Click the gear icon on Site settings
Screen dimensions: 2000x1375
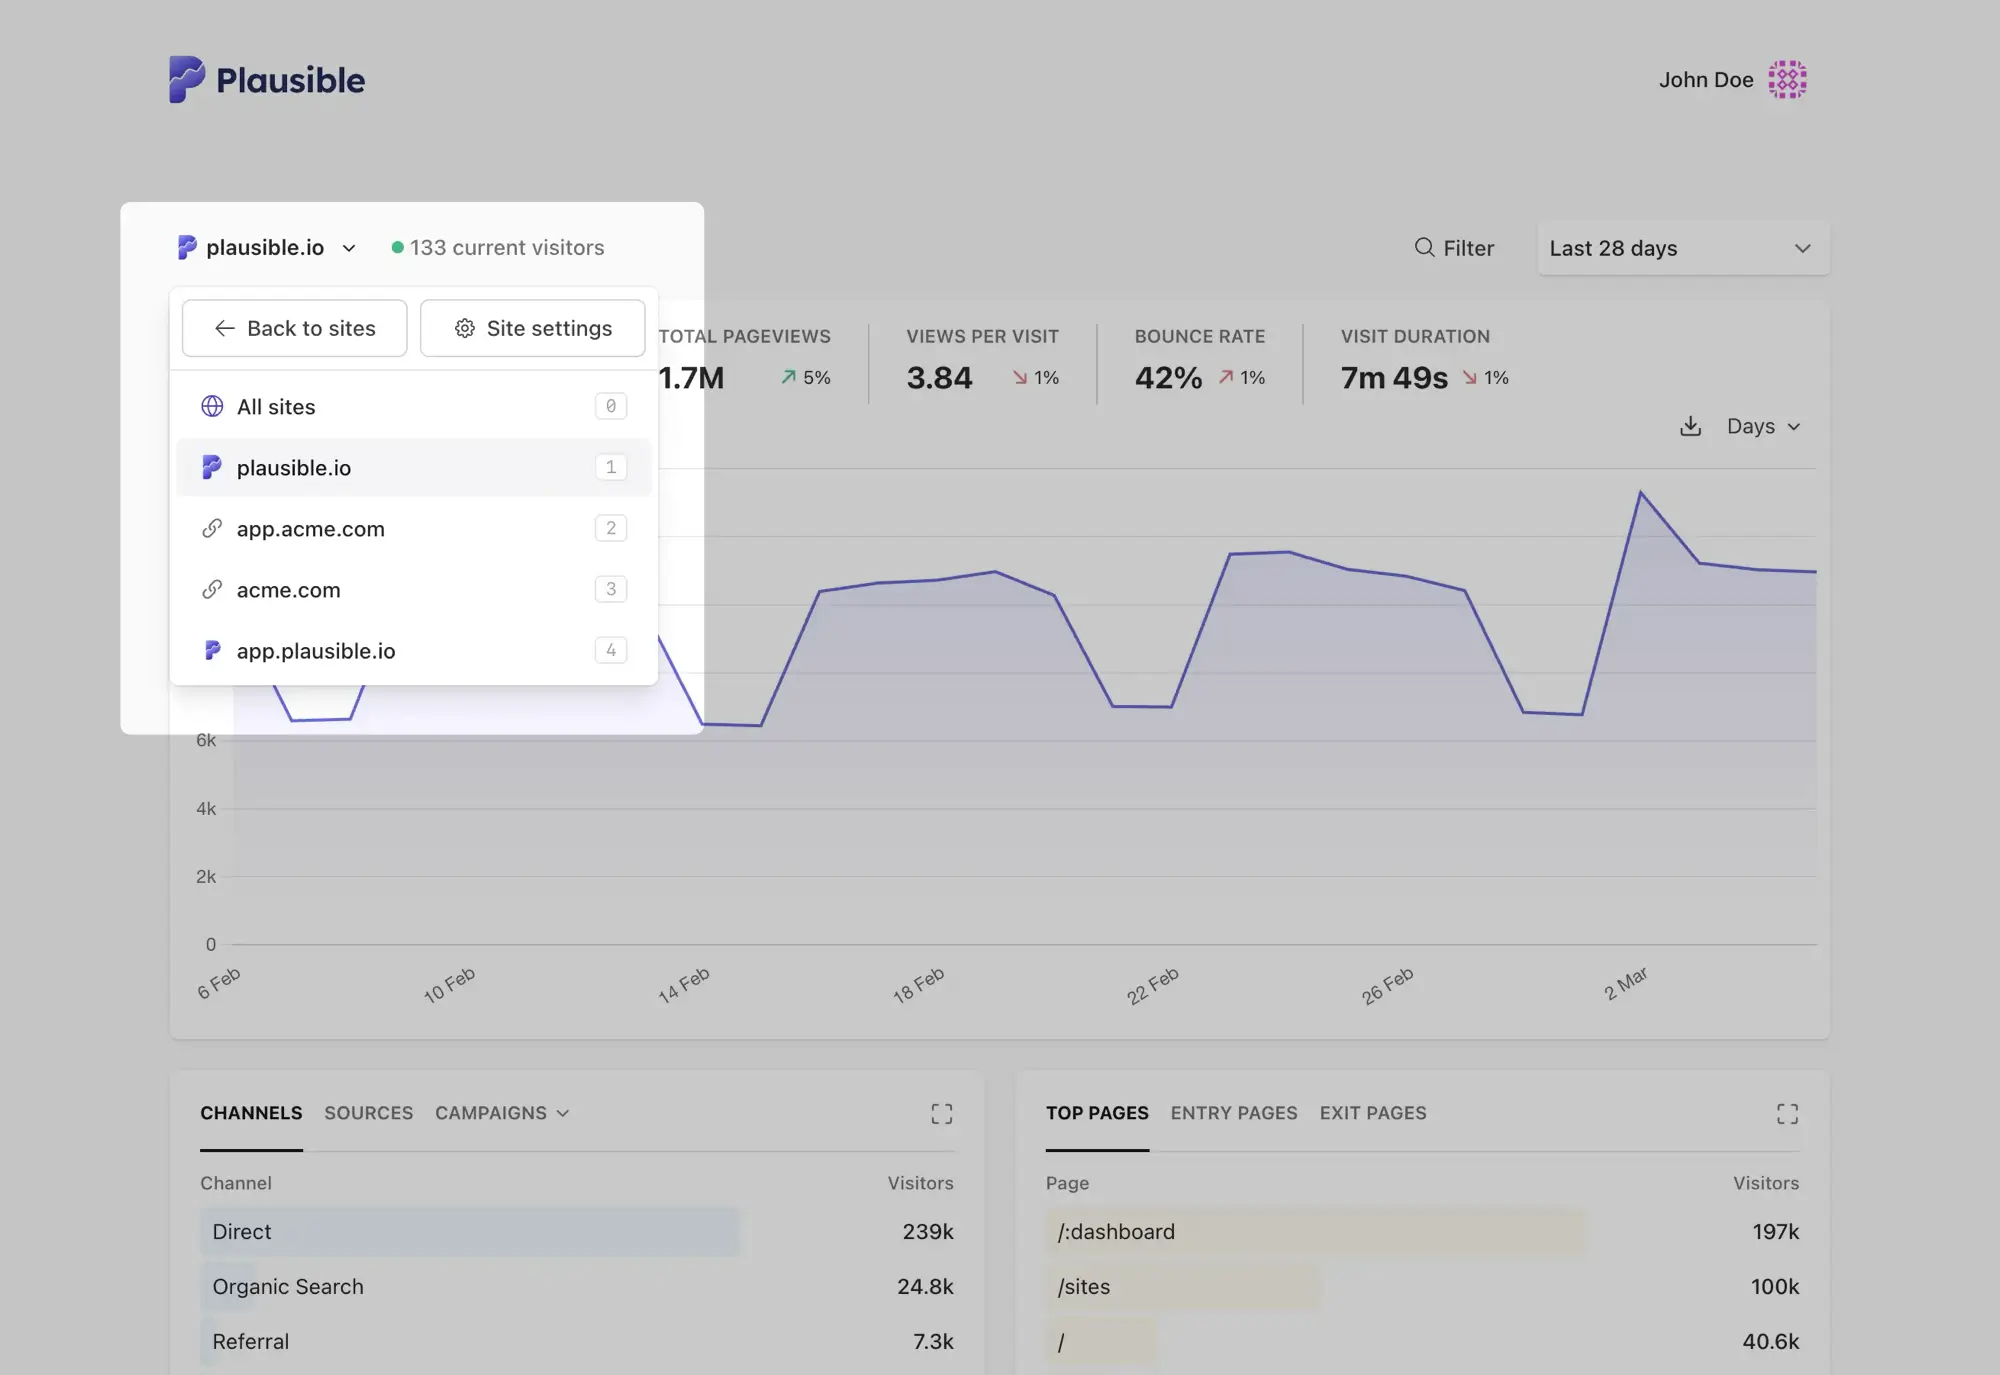(464, 328)
